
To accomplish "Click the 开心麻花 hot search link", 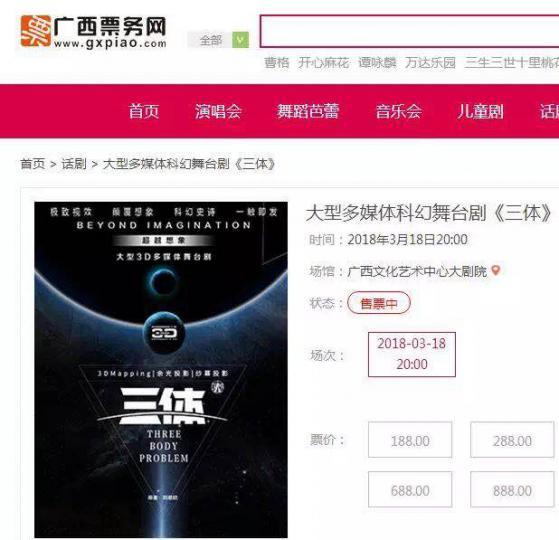I will pyautogui.click(x=323, y=63).
